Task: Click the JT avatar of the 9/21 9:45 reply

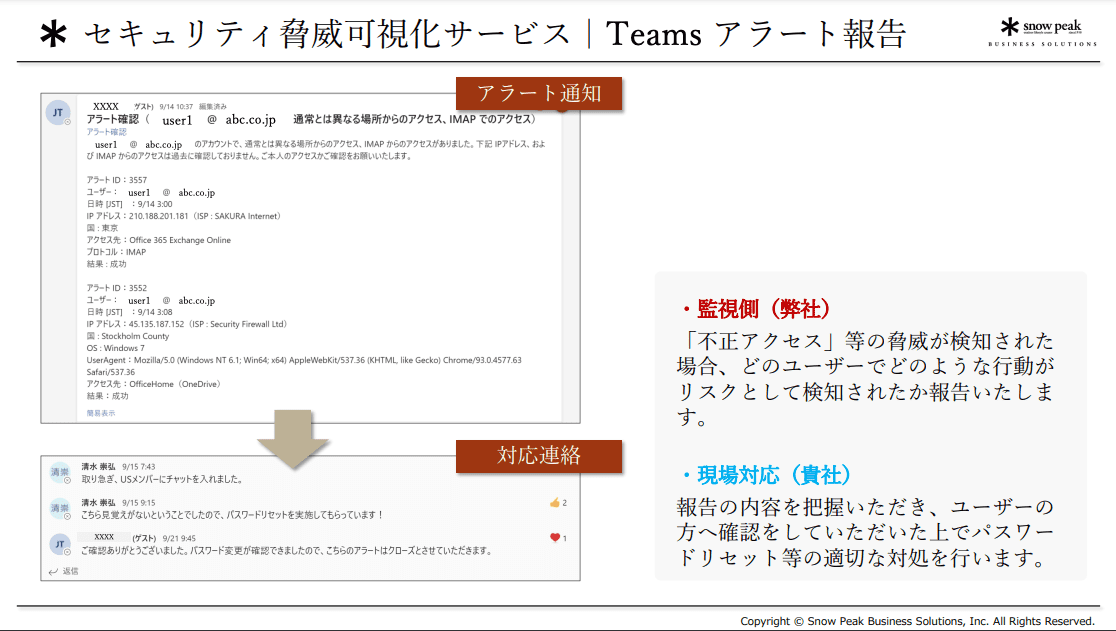Action: click(x=60, y=544)
